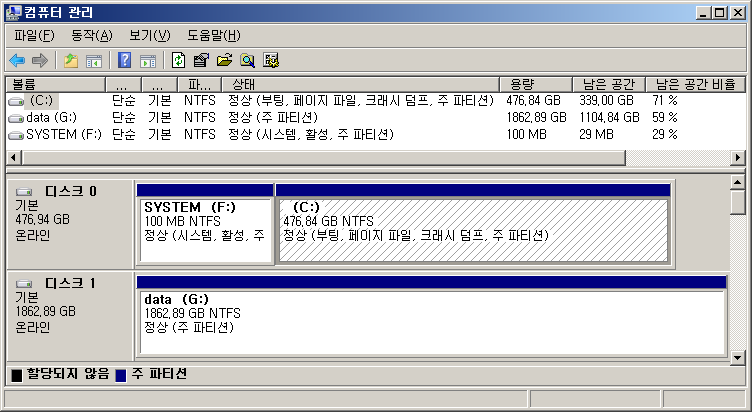Open the Properties toolbar icon

[201, 60]
